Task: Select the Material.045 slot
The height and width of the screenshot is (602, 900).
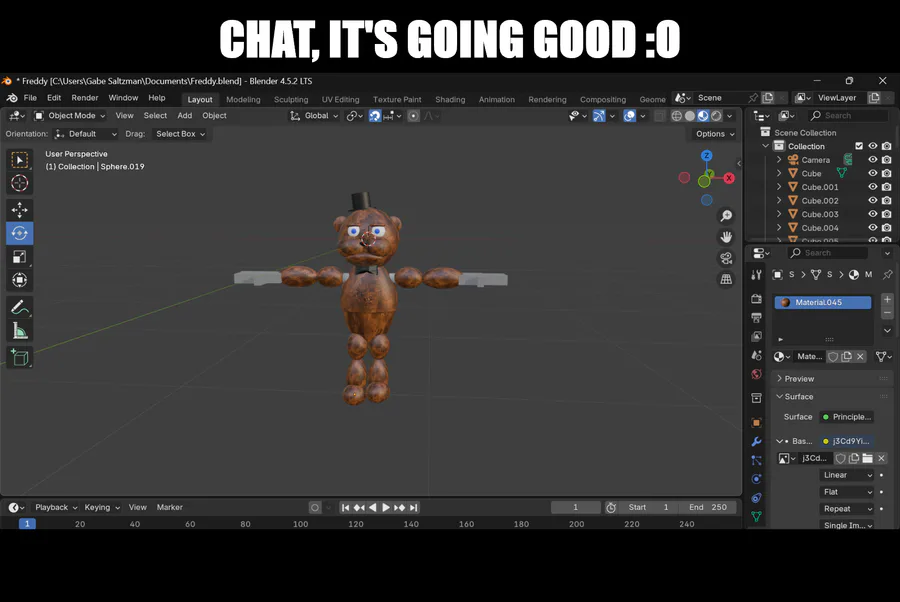Action: 823,302
